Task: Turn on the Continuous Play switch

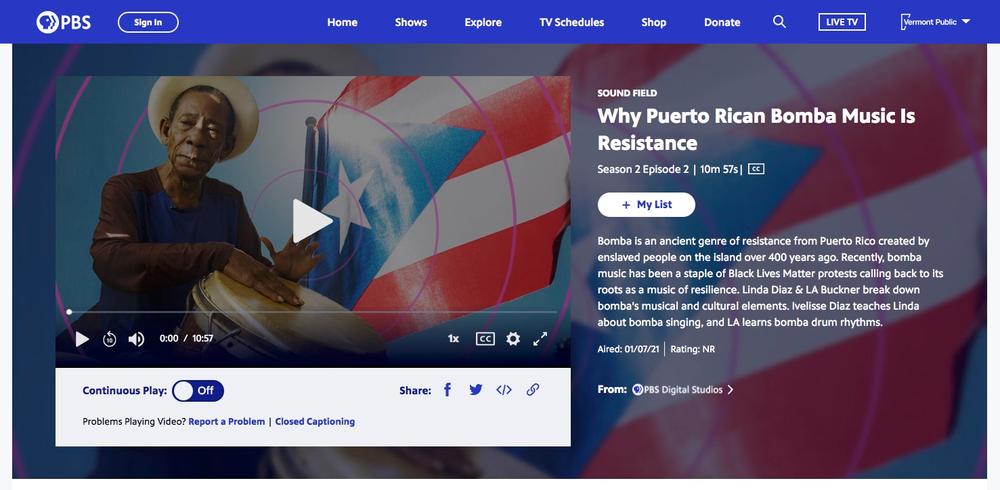Action: tap(198, 390)
